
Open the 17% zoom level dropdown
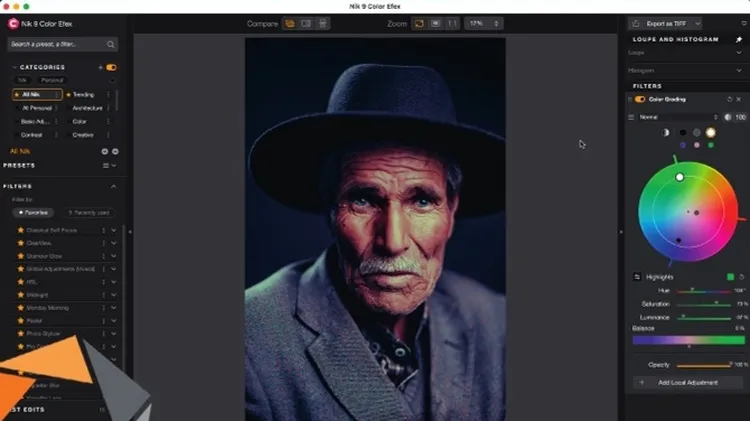coord(484,23)
